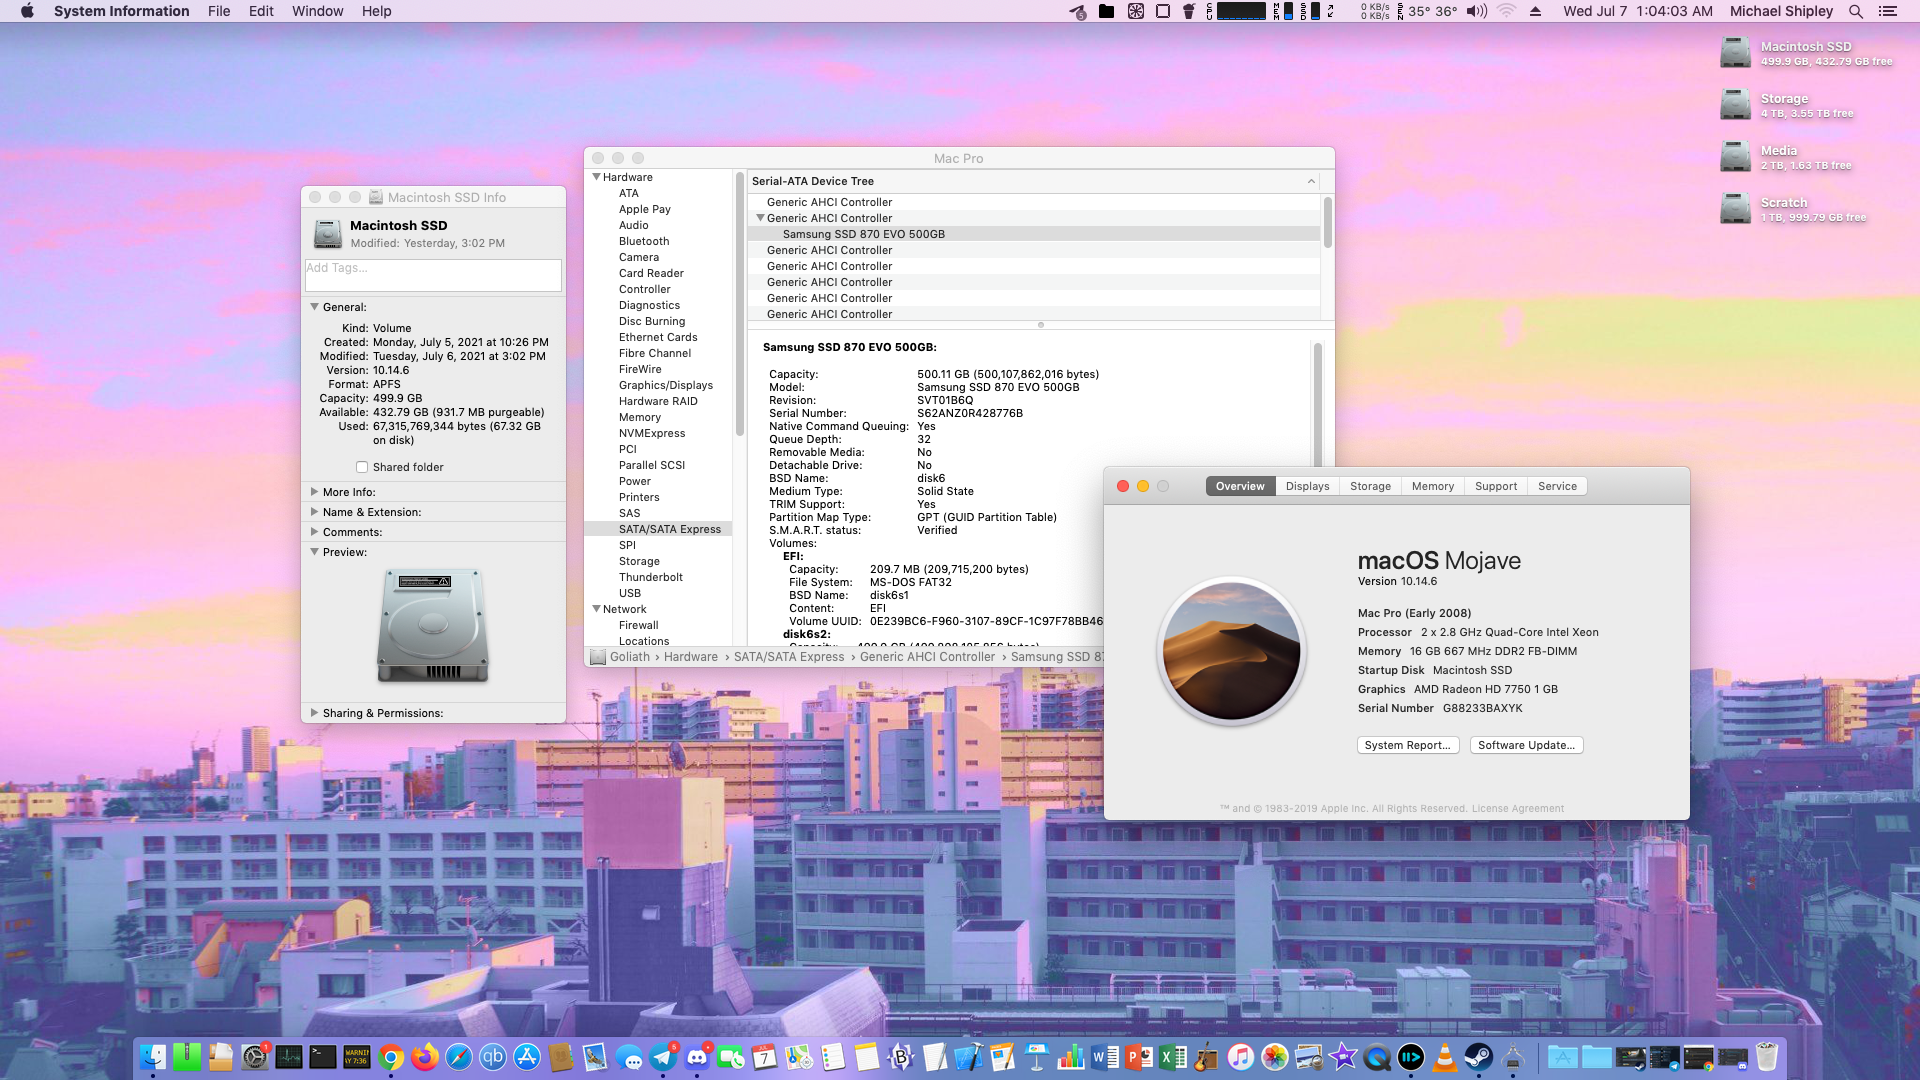Open the App Store dock icon

point(527,1057)
